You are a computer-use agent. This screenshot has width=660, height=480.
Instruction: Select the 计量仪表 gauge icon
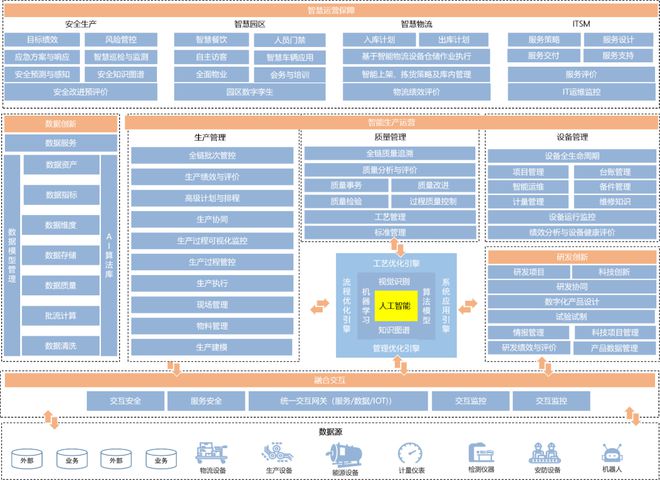[410, 453]
